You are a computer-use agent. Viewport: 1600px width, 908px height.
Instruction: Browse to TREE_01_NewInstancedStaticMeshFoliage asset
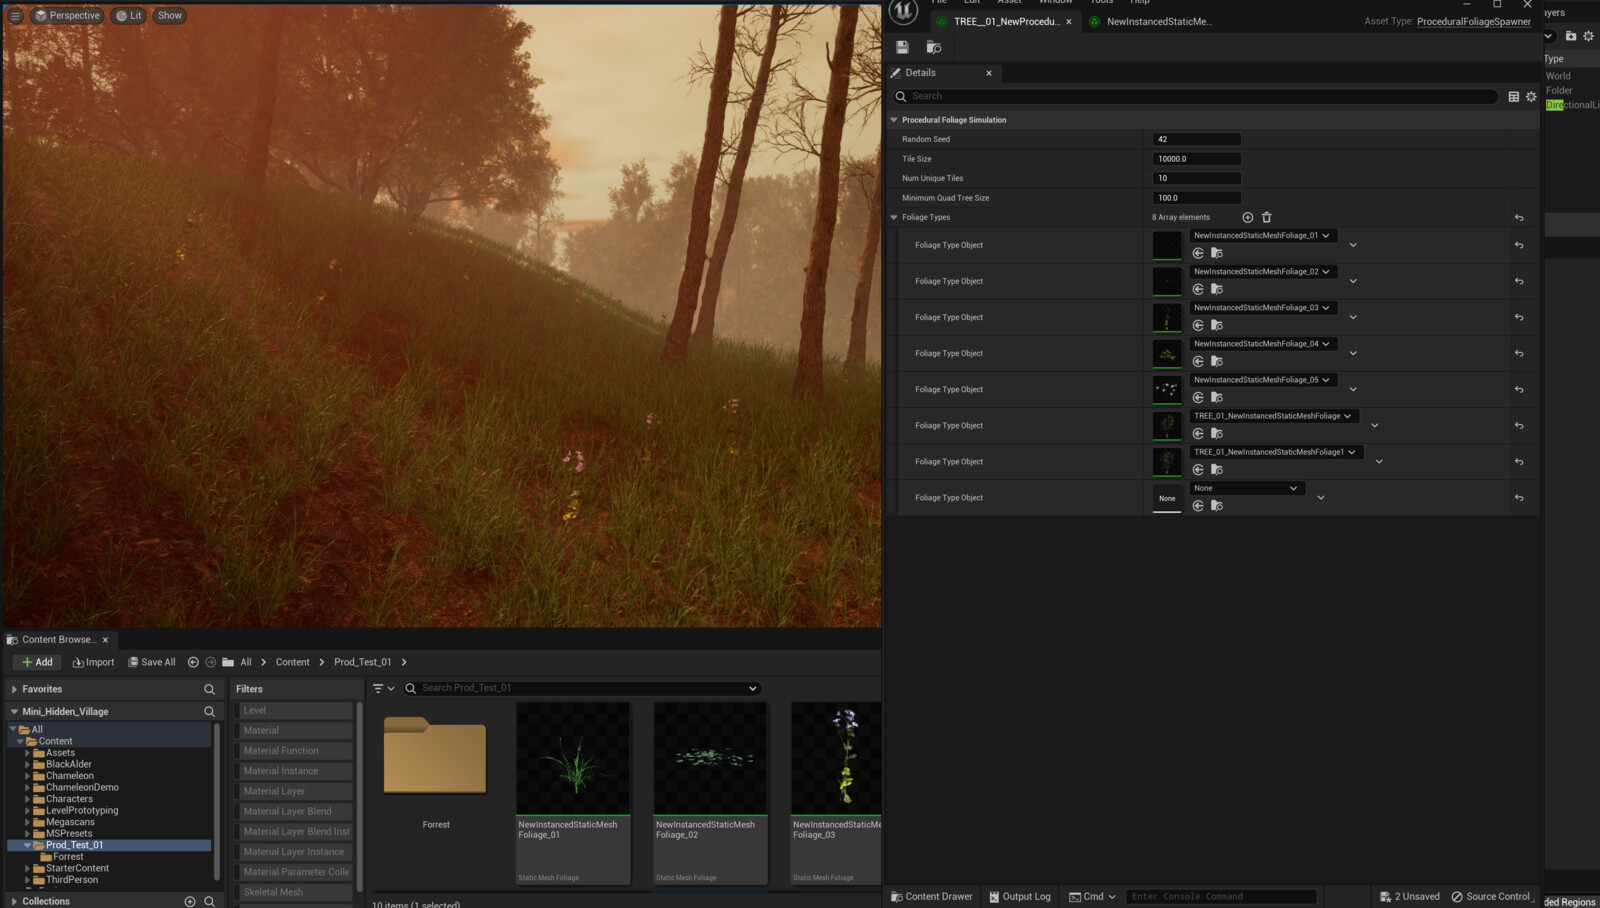click(x=1217, y=433)
